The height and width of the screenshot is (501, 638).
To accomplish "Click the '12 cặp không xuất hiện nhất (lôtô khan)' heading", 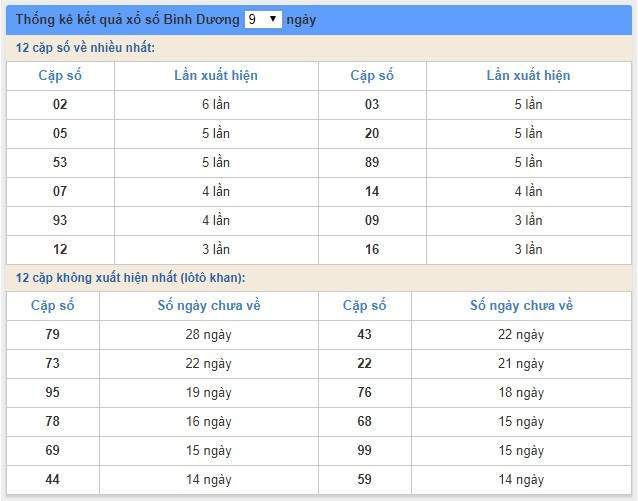I will click(x=130, y=277).
